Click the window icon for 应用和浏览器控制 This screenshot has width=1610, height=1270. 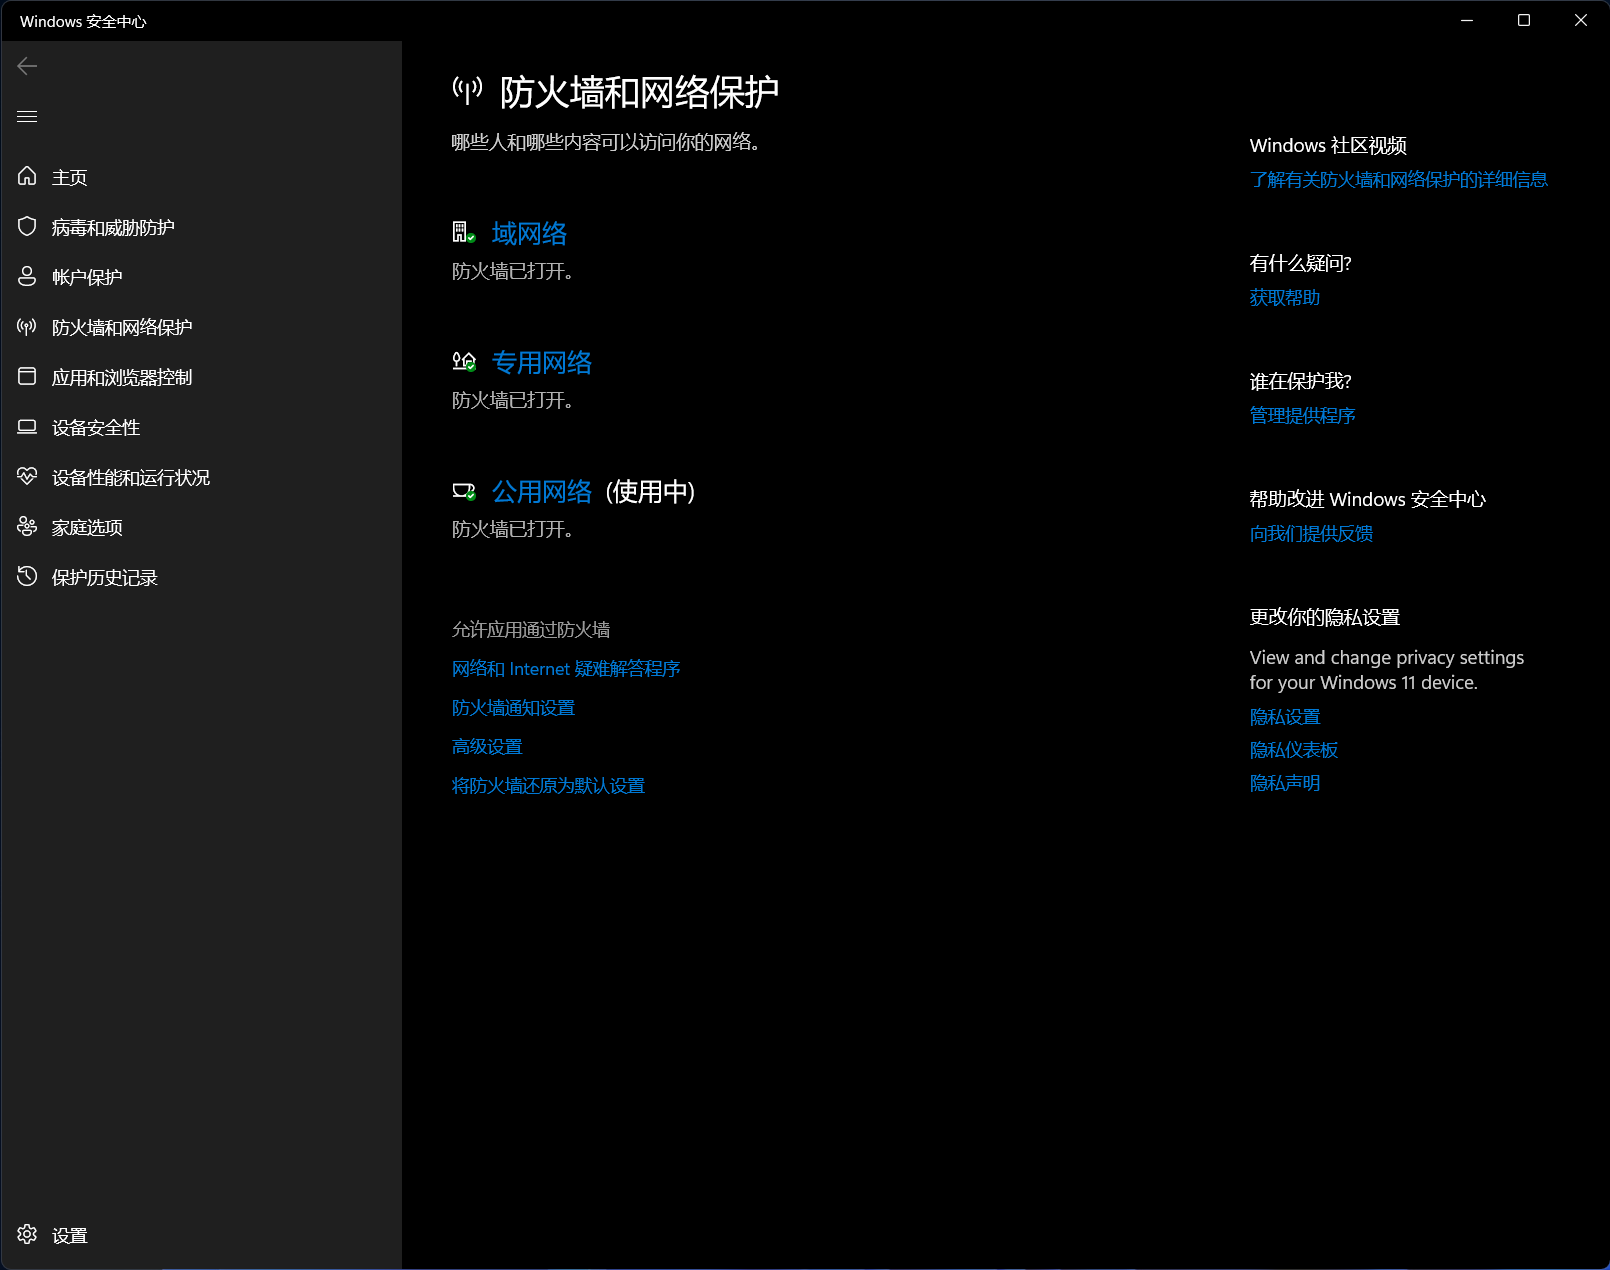pyautogui.click(x=27, y=377)
